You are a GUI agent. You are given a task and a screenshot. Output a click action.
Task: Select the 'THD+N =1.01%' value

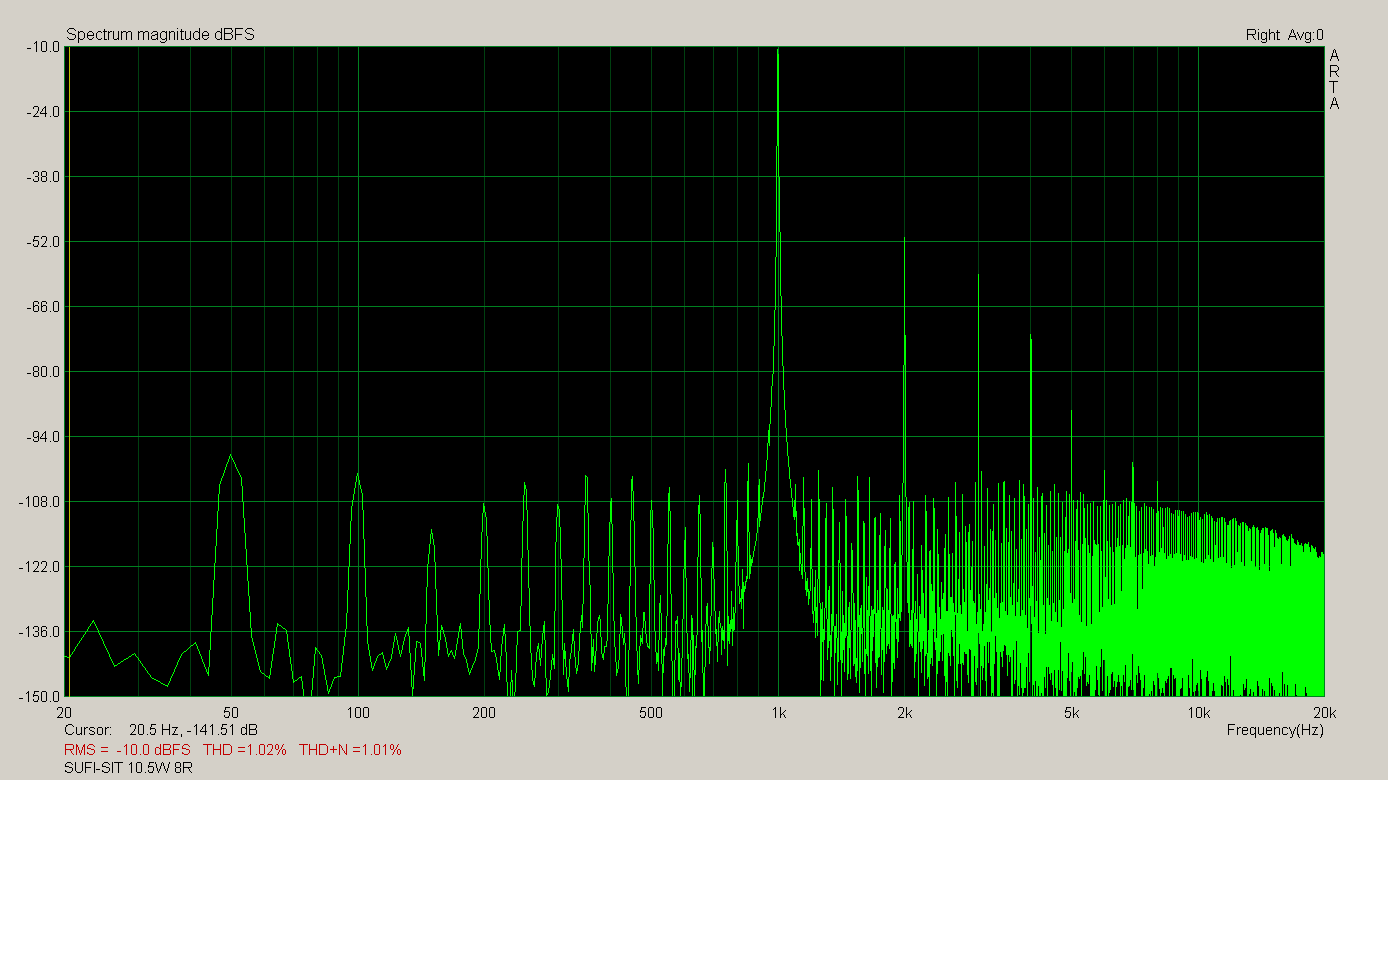(x=350, y=750)
